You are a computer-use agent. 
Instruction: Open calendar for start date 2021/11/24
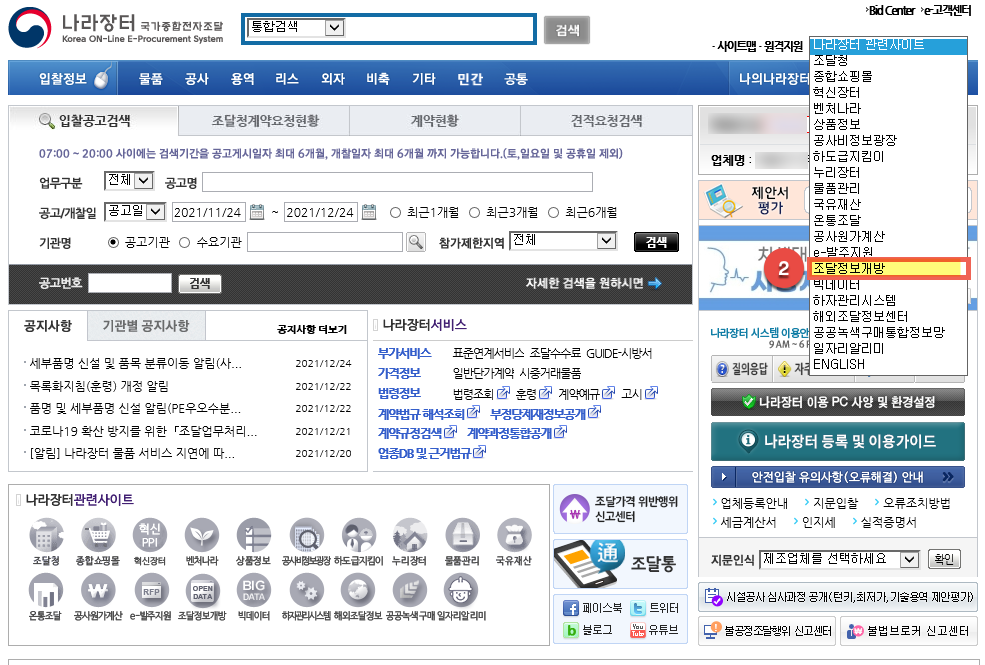coord(257,212)
